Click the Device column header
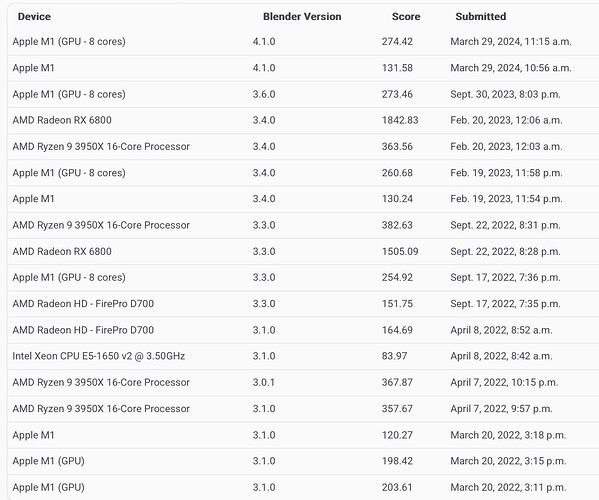The height and width of the screenshot is (500, 599). tap(34, 16)
